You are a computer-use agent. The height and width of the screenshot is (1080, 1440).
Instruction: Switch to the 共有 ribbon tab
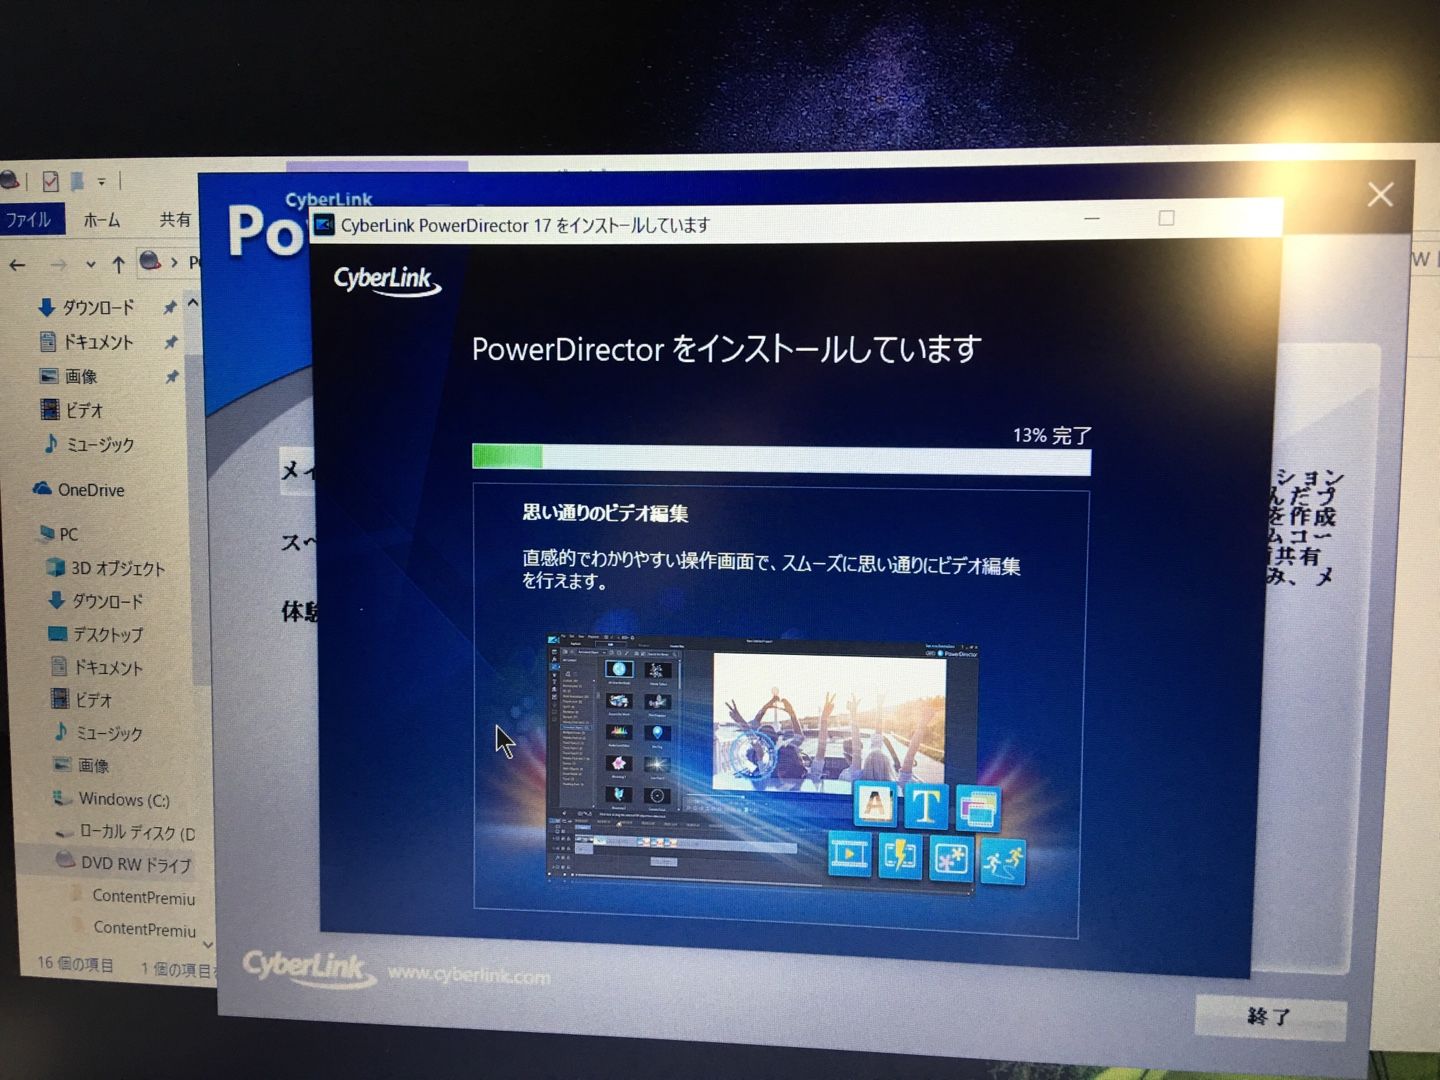coord(175,219)
